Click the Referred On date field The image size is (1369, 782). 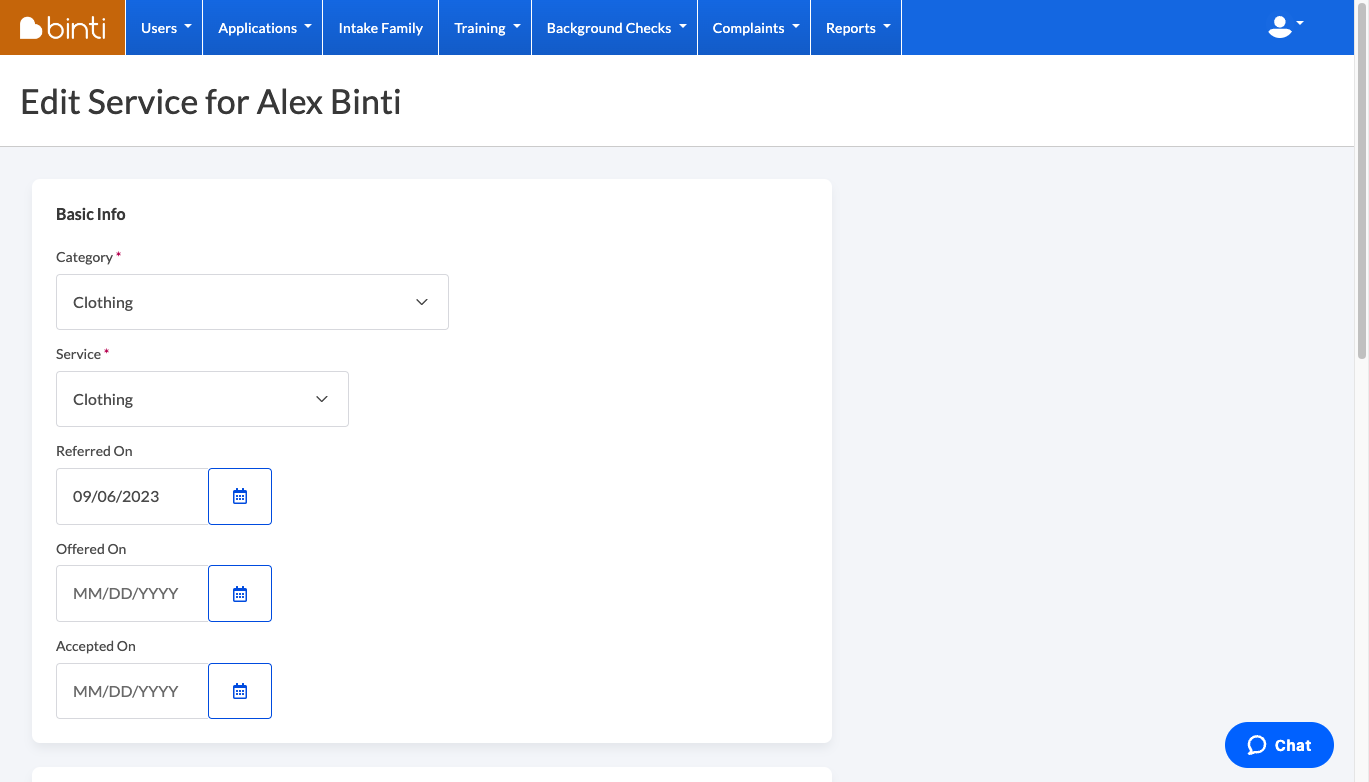point(132,496)
